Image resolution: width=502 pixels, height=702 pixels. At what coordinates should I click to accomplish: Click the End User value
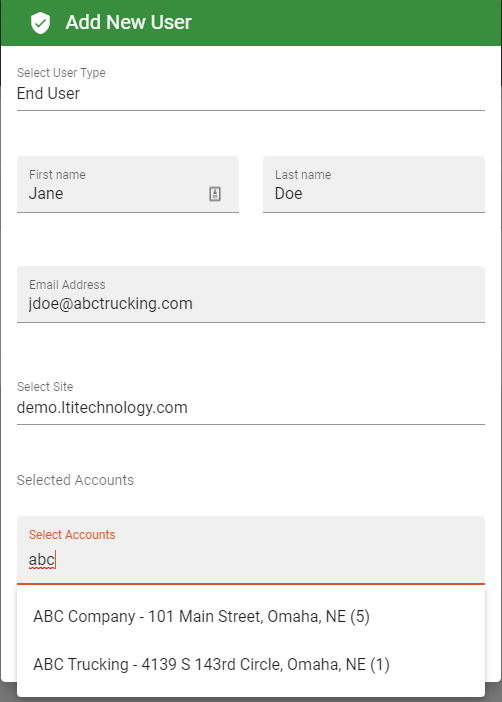coord(48,94)
